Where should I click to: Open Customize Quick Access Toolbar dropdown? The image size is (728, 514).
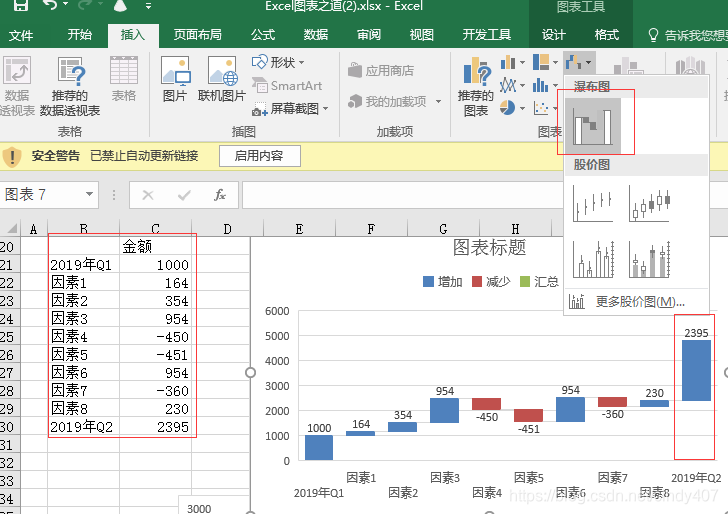pos(149,6)
